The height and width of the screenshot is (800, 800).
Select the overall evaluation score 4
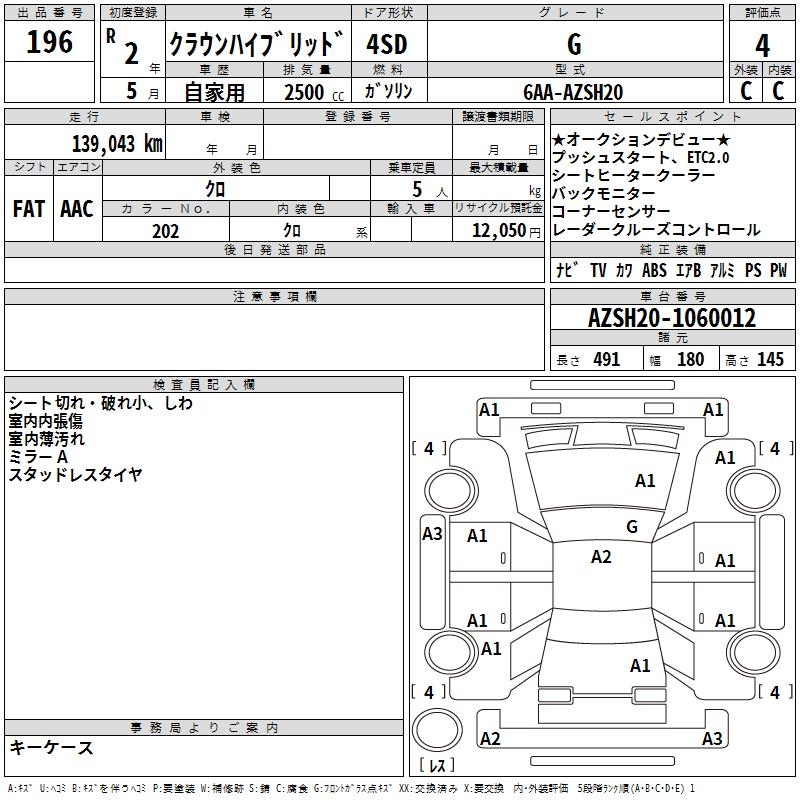(762, 45)
